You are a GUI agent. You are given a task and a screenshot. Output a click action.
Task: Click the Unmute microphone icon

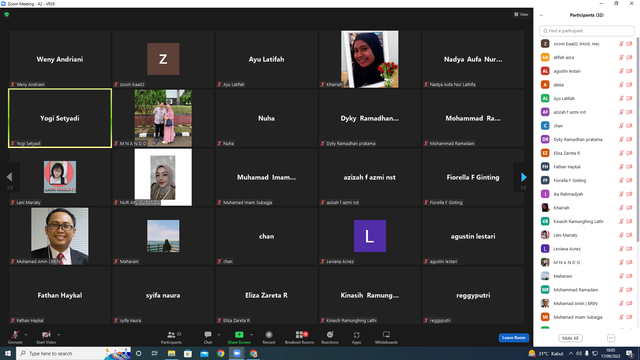point(15,335)
